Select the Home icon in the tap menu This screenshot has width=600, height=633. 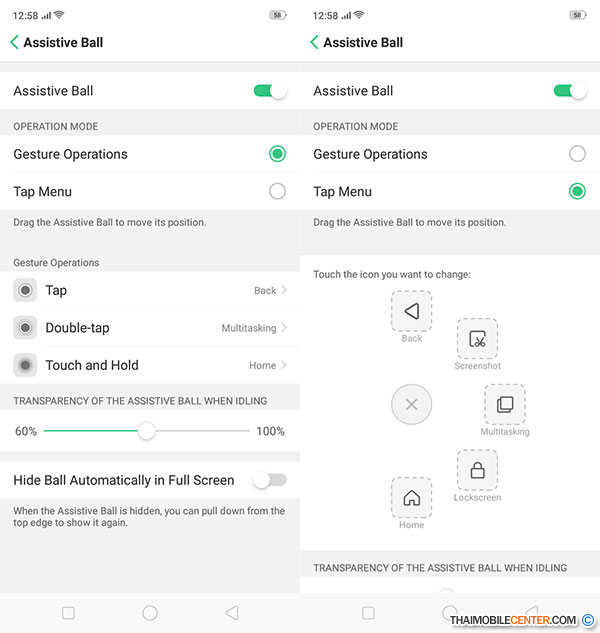(x=411, y=498)
